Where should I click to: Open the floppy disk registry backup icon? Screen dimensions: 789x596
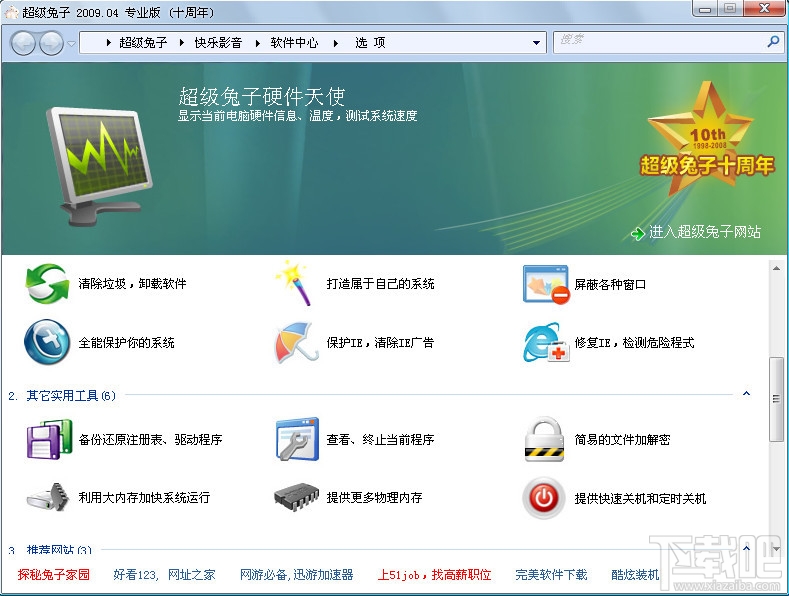(49, 439)
